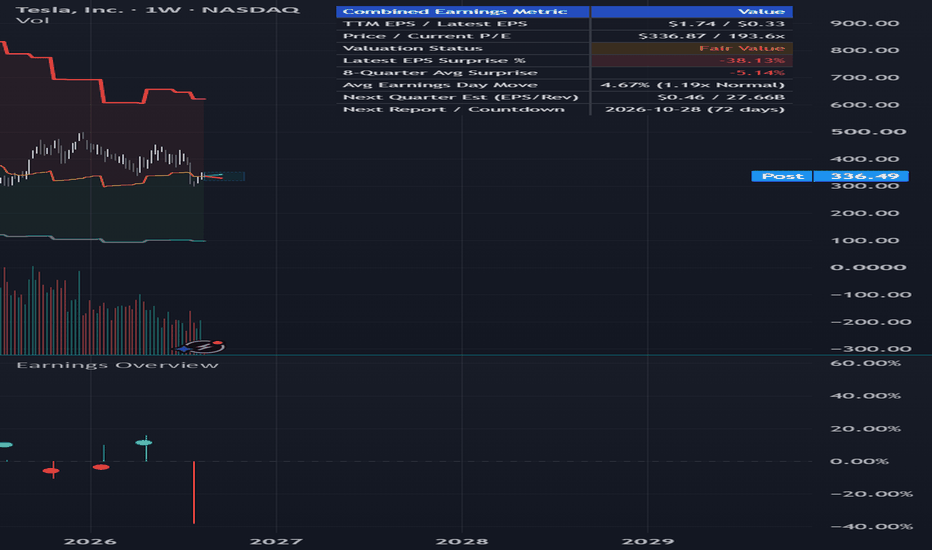The image size is (932, 550).
Task: Click the 2028 label on the time axis
Action: (x=462, y=541)
